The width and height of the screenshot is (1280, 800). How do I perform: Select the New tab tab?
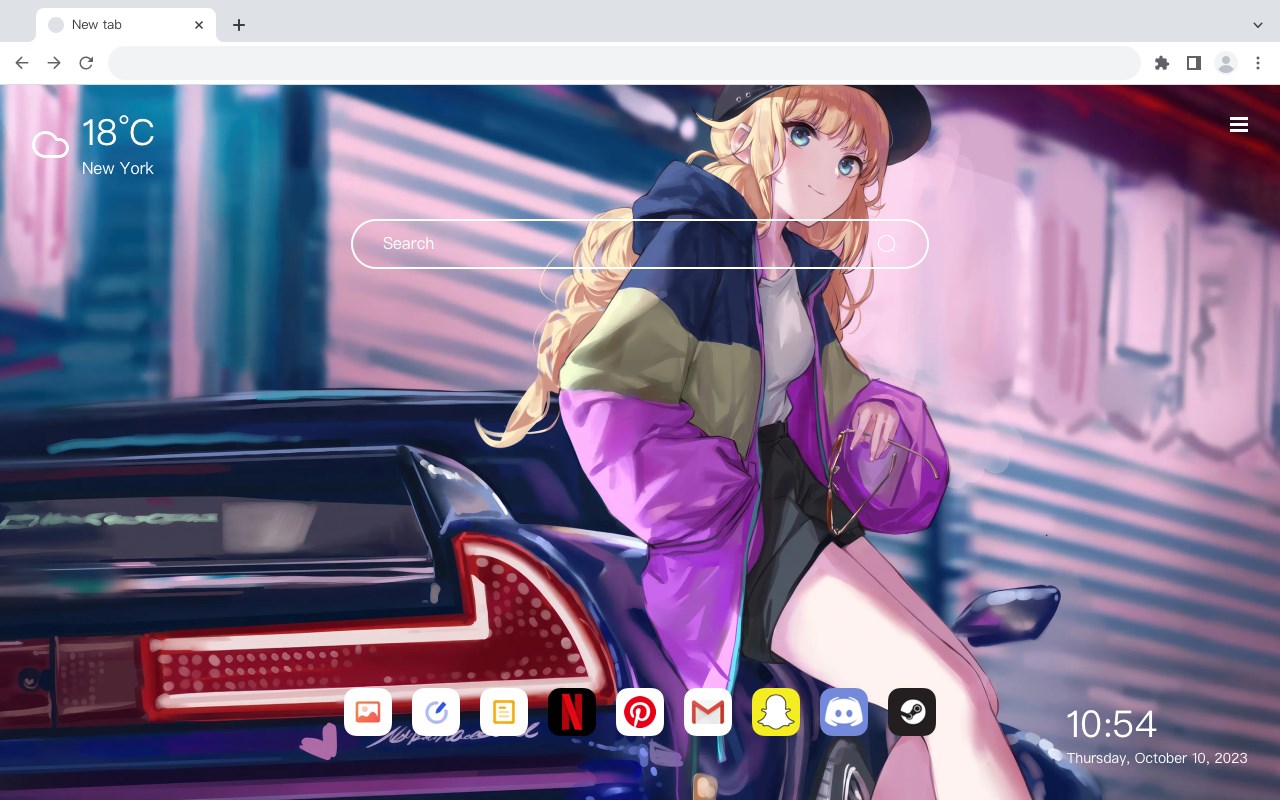pos(126,25)
